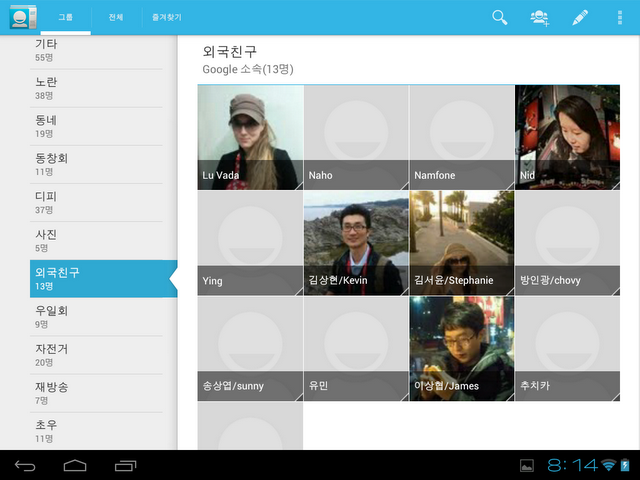The image size is (640, 480).
Task: Select the 디피 group
Action: 96,202
